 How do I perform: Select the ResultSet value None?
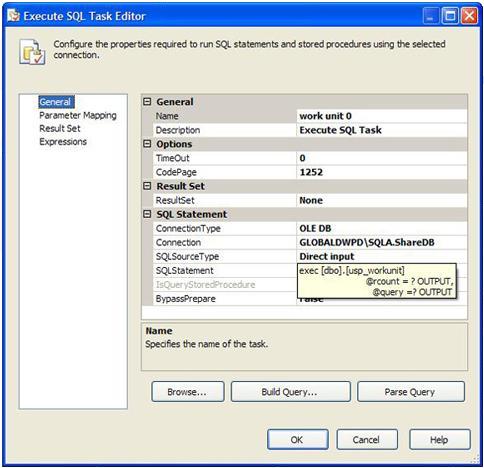(x=382, y=200)
